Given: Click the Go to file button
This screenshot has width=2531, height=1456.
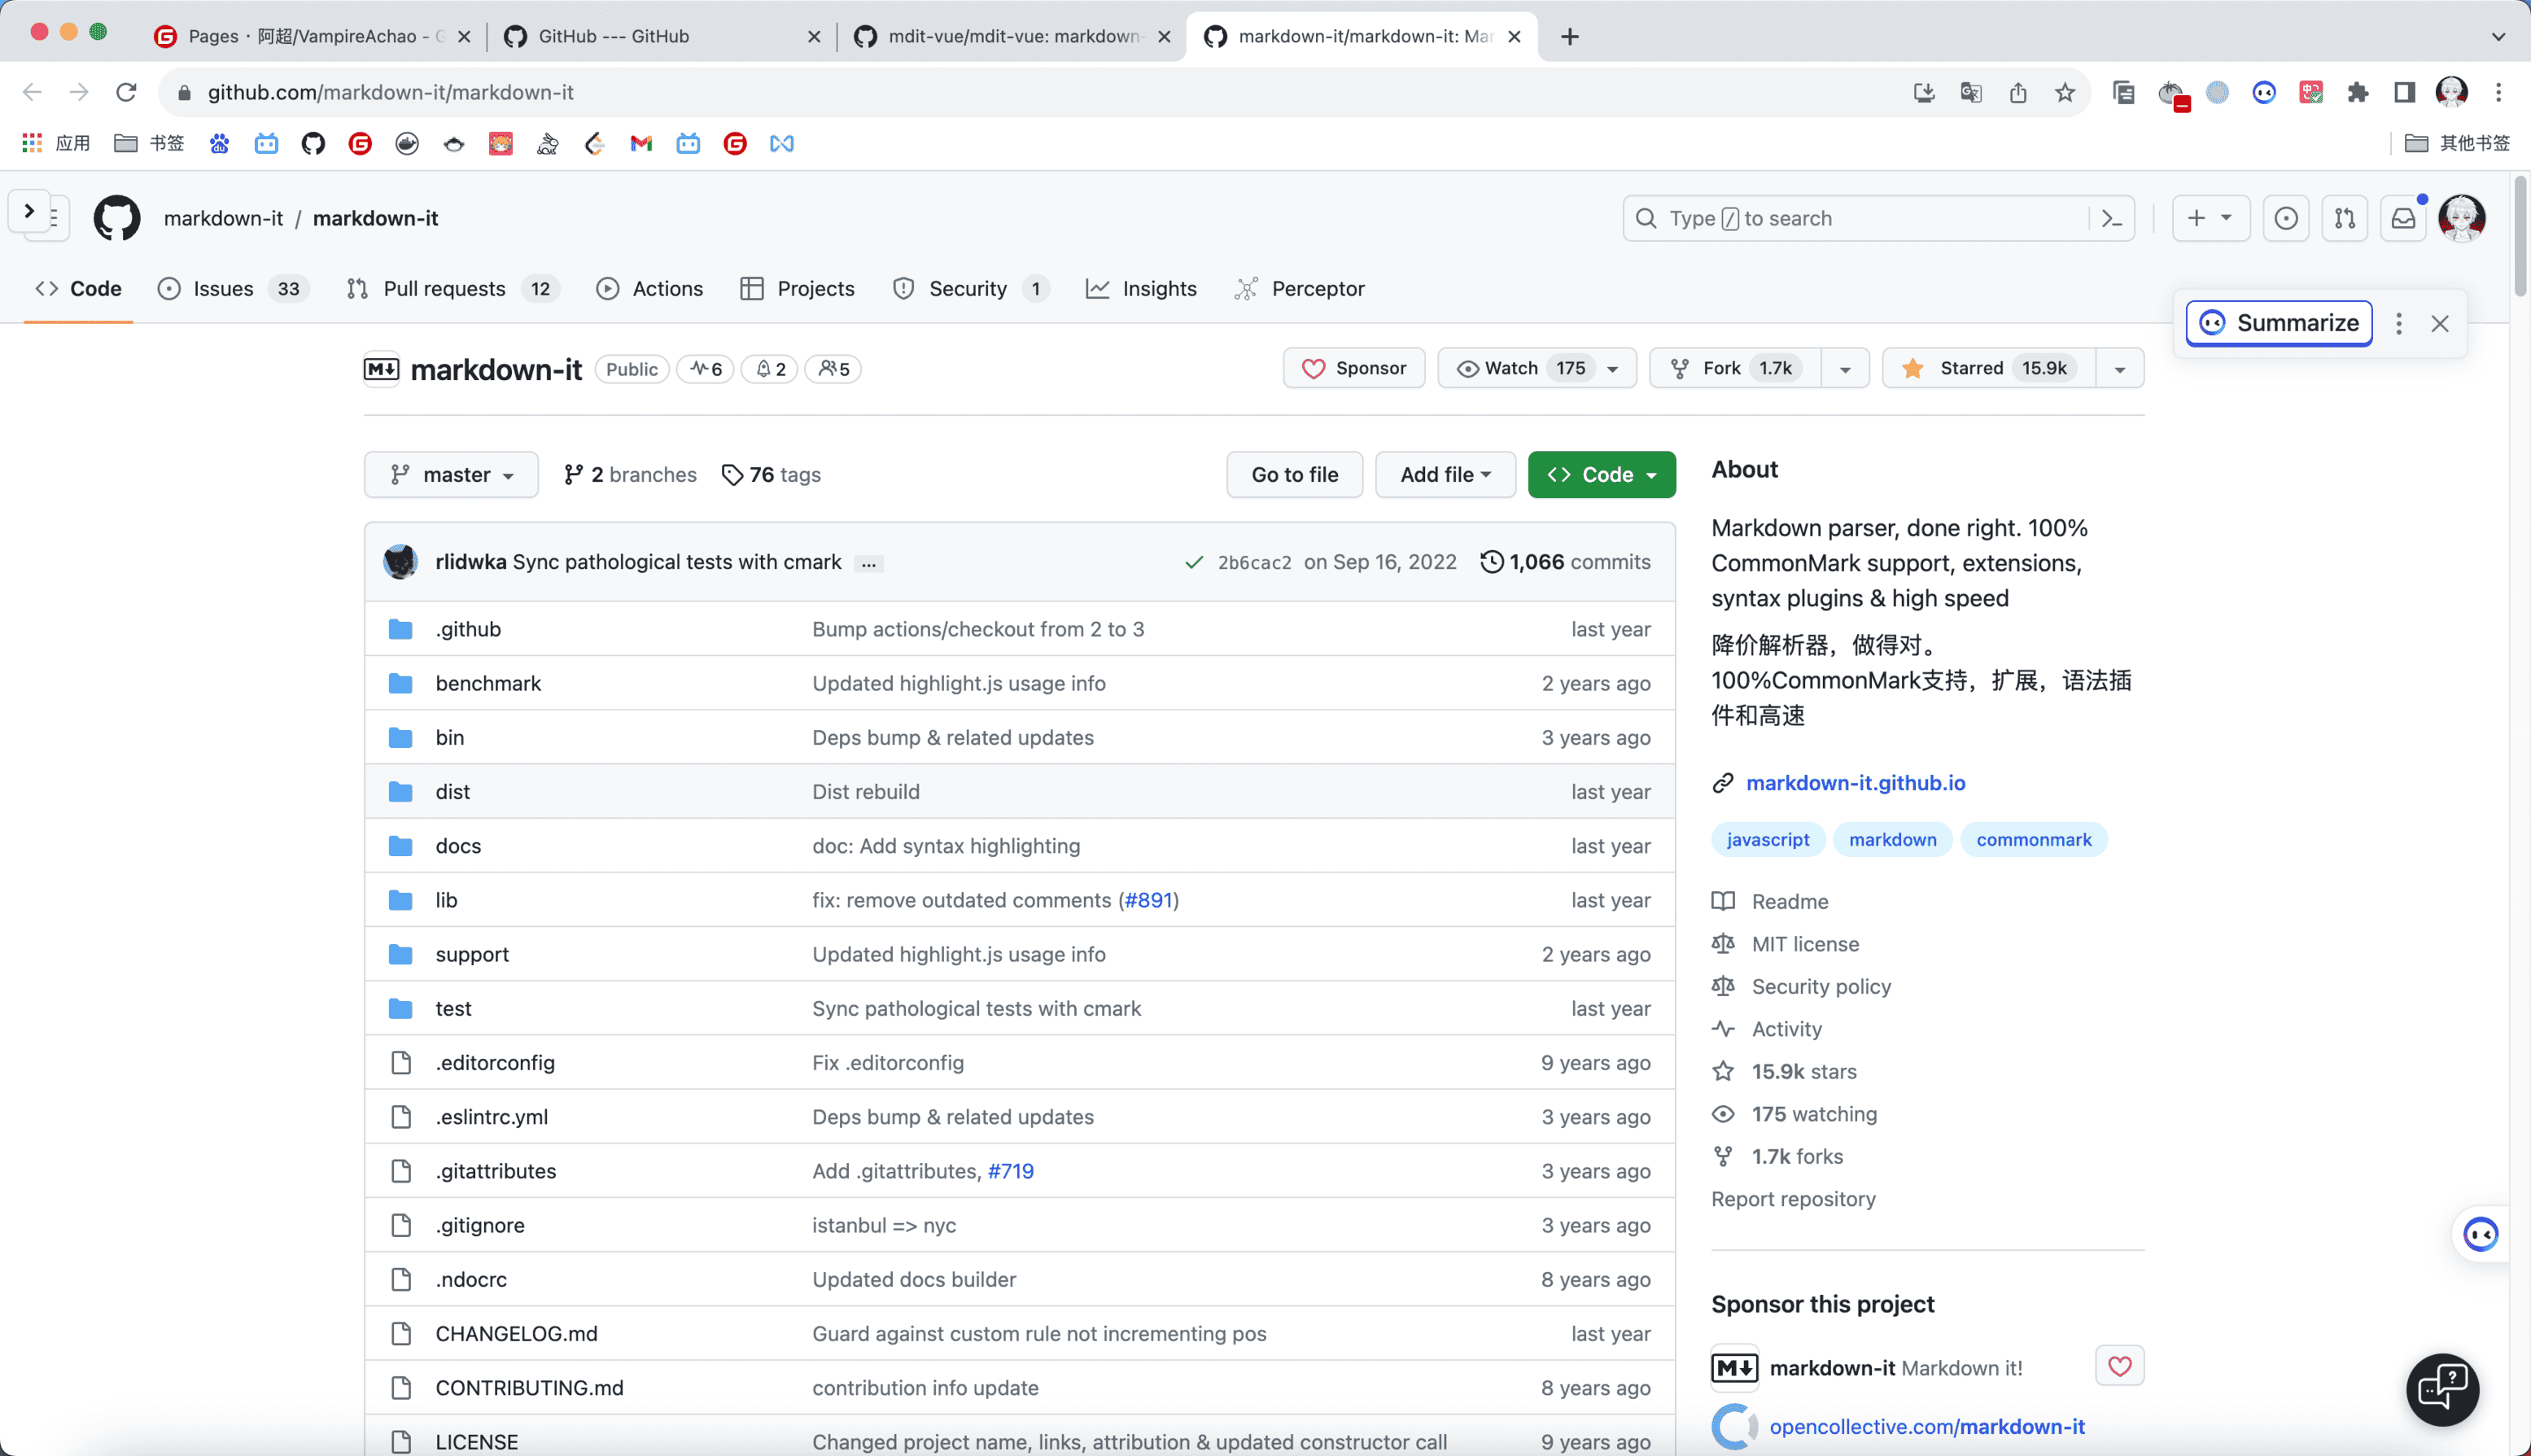Looking at the screenshot, I should point(1294,475).
